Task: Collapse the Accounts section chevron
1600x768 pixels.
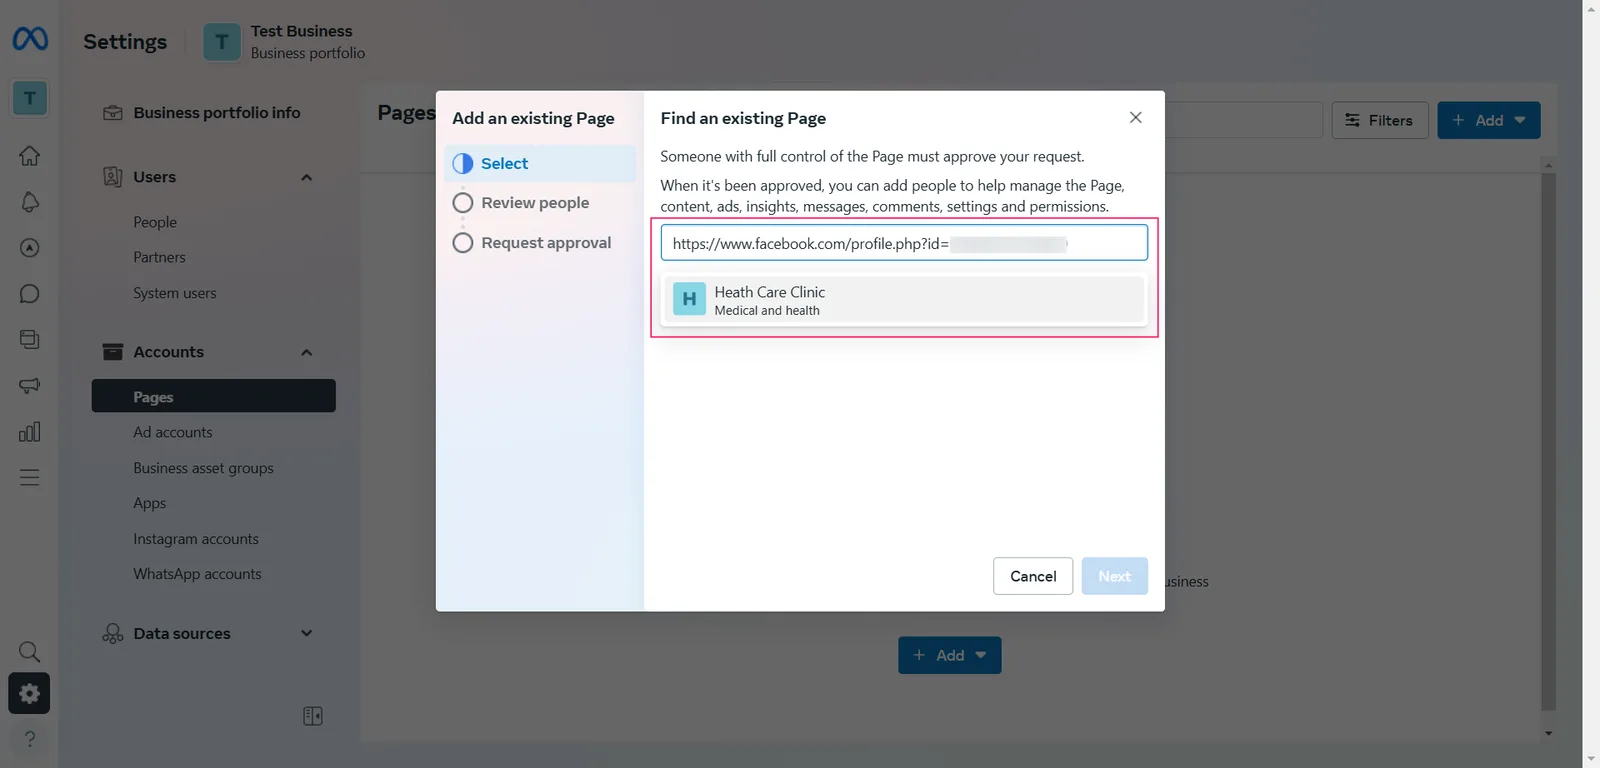Action: (x=307, y=352)
